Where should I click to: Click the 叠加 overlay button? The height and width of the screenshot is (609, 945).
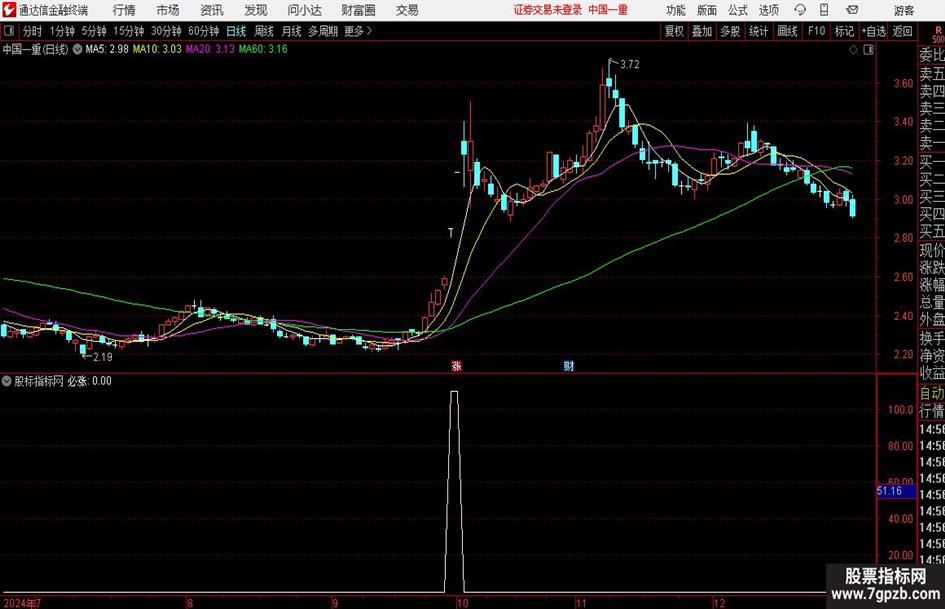click(702, 31)
